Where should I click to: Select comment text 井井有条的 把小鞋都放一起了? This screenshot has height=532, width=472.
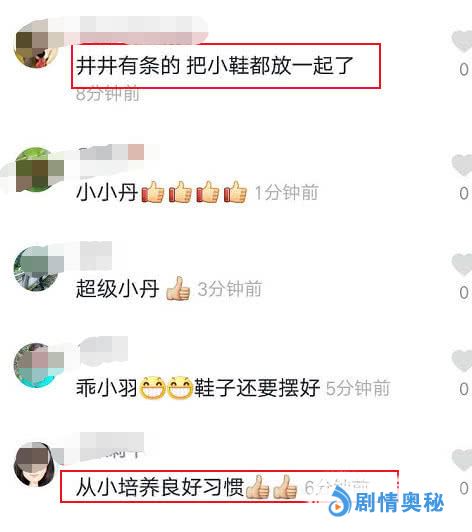point(215,65)
